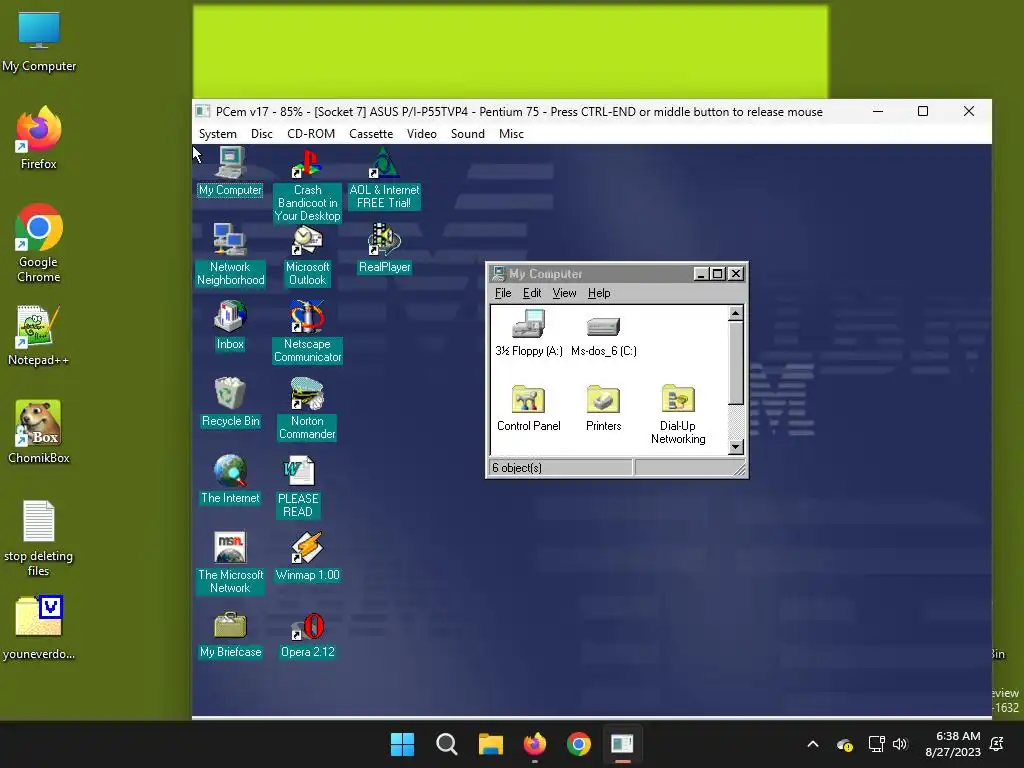The width and height of the screenshot is (1024, 768).
Task: Select Notepad++ desktop shortcut
Action: (39, 335)
